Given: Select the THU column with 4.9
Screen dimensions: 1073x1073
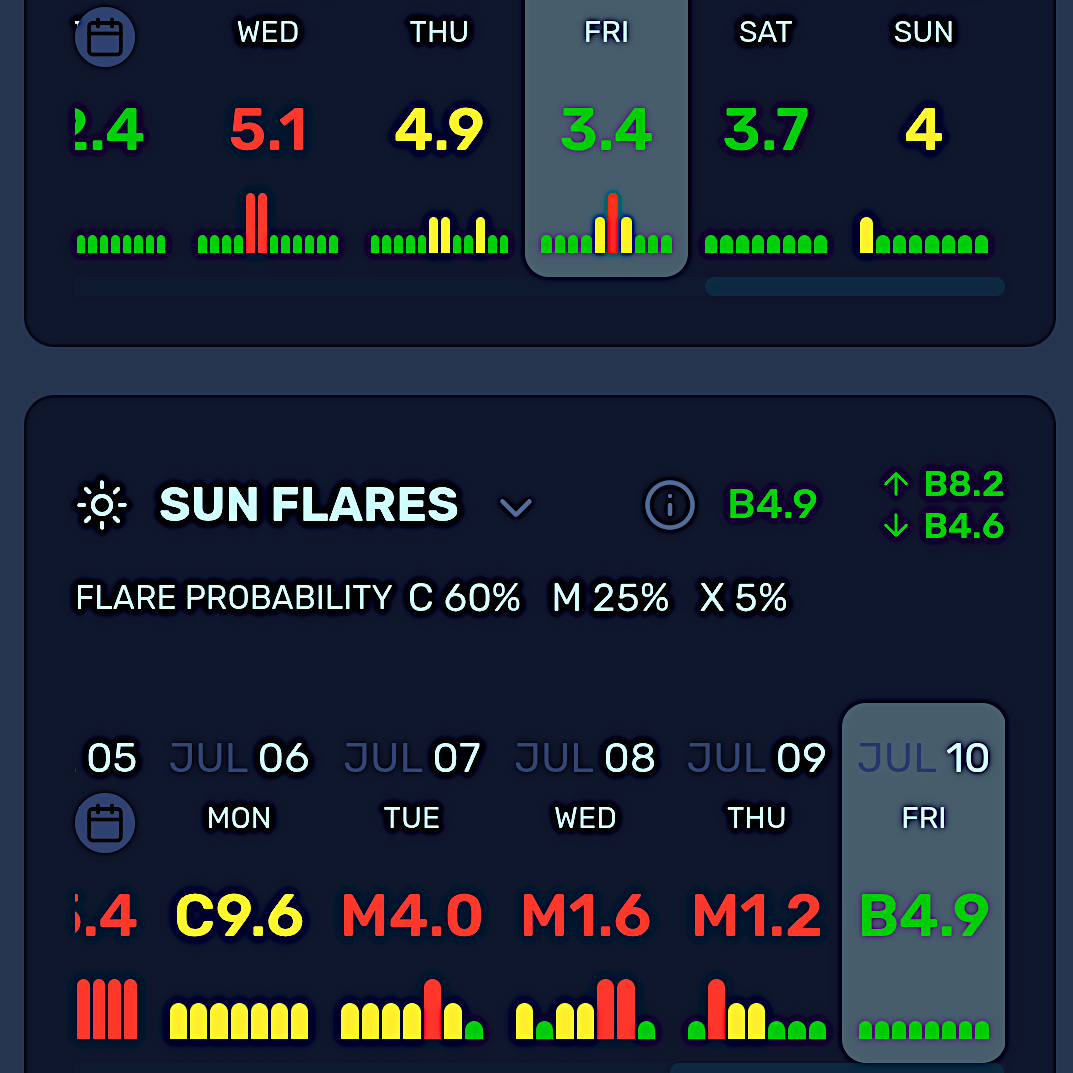Looking at the screenshot, I should (x=439, y=137).
